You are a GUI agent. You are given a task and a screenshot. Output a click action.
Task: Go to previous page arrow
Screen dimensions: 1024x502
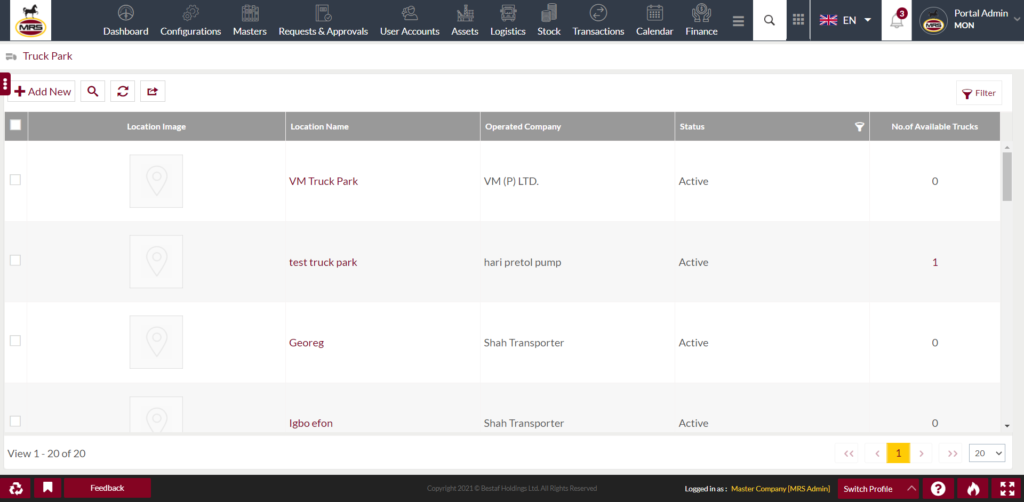[876, 453]
